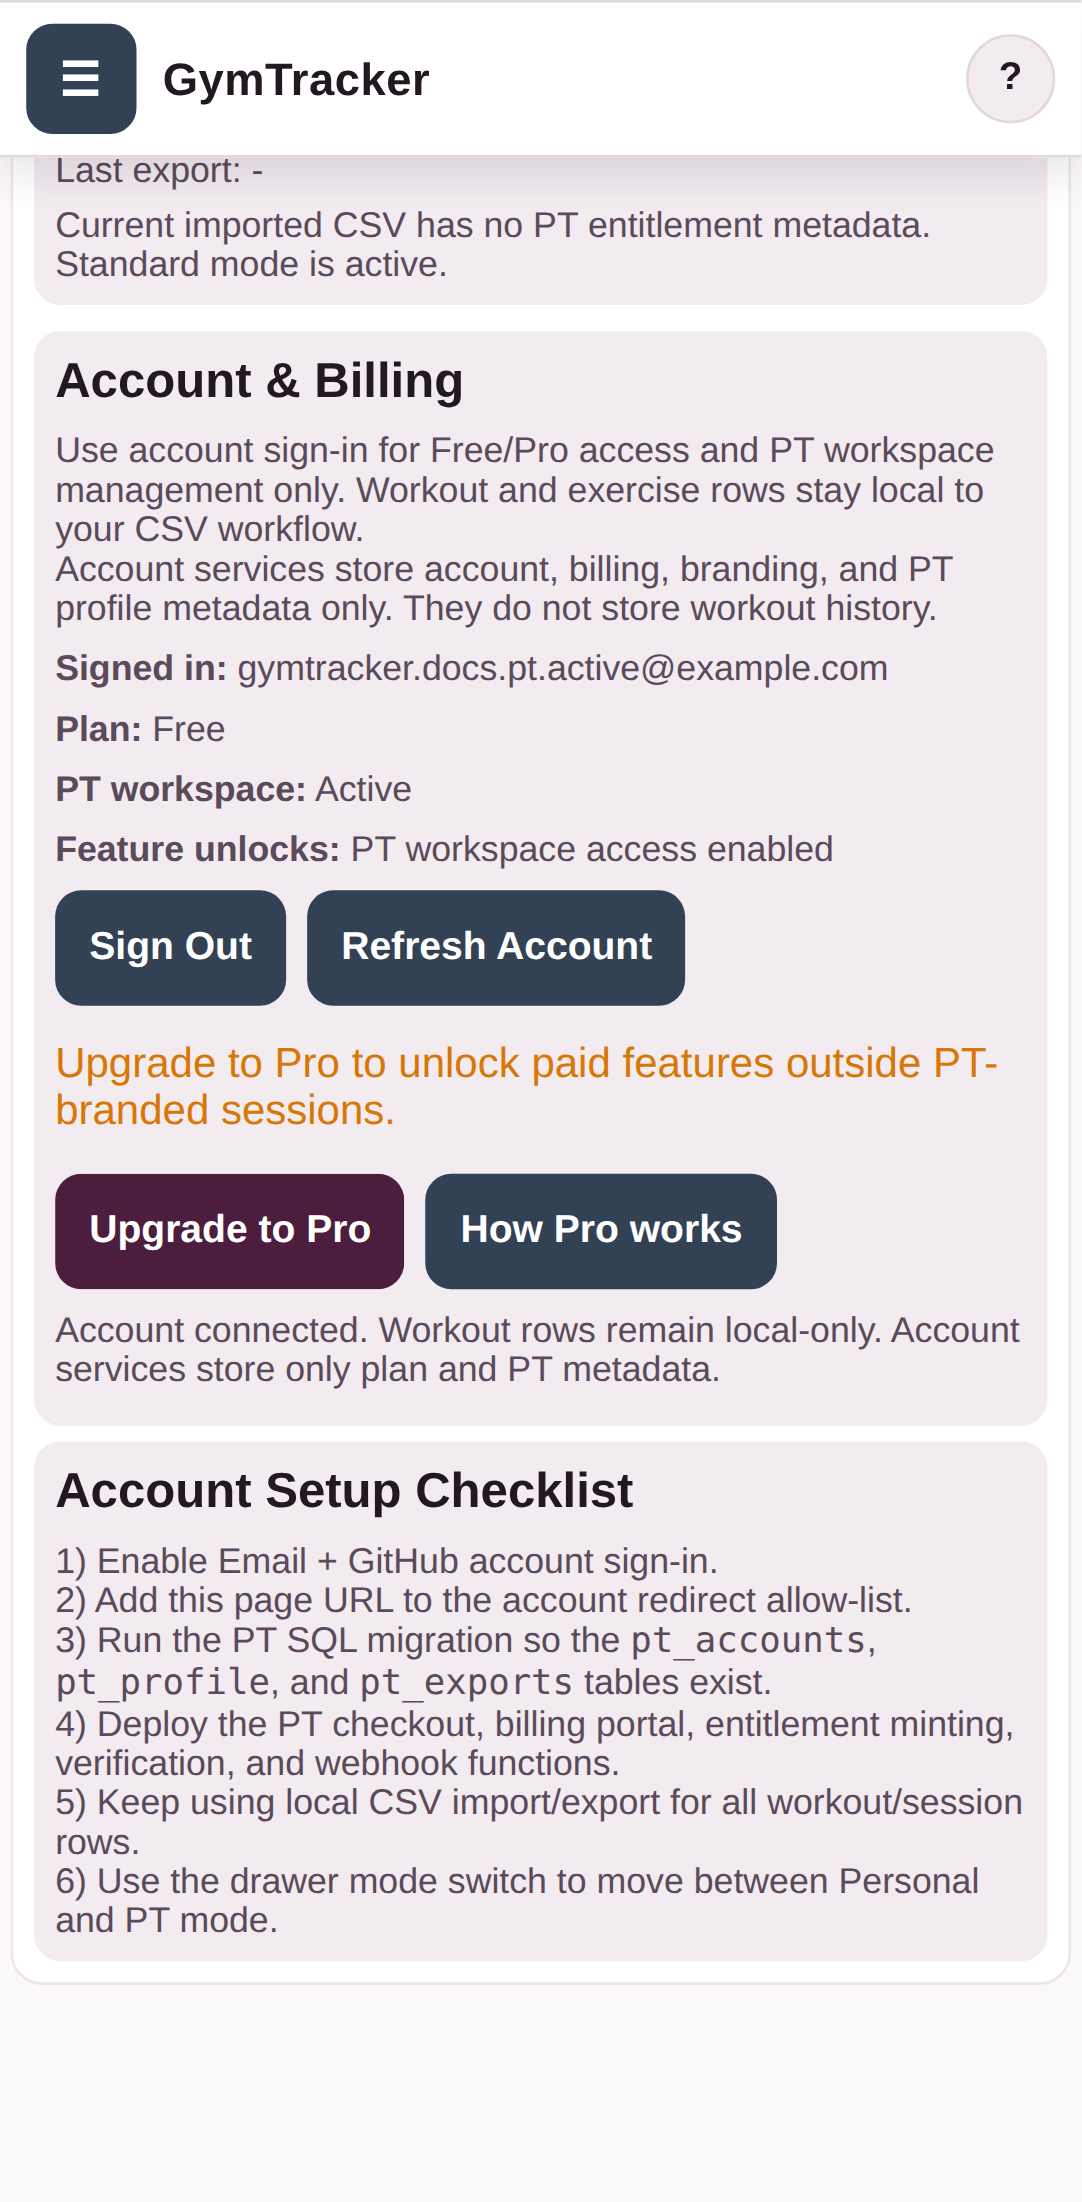Click Refresh Account
1082x2202 pixels.
[x=496, y=946]
